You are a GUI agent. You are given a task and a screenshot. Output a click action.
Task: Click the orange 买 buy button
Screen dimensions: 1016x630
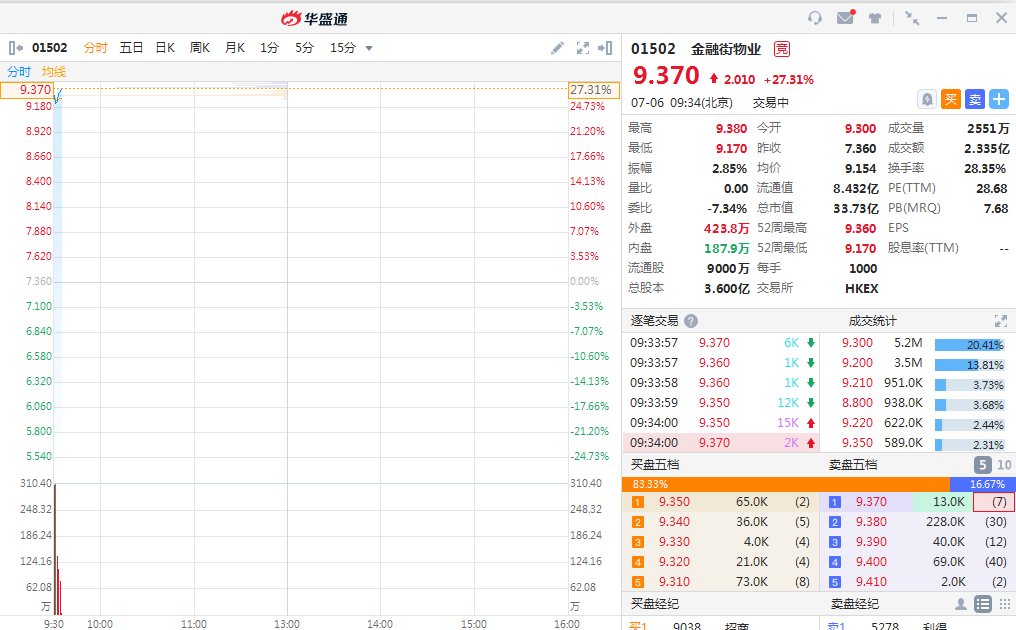(951, 99)
